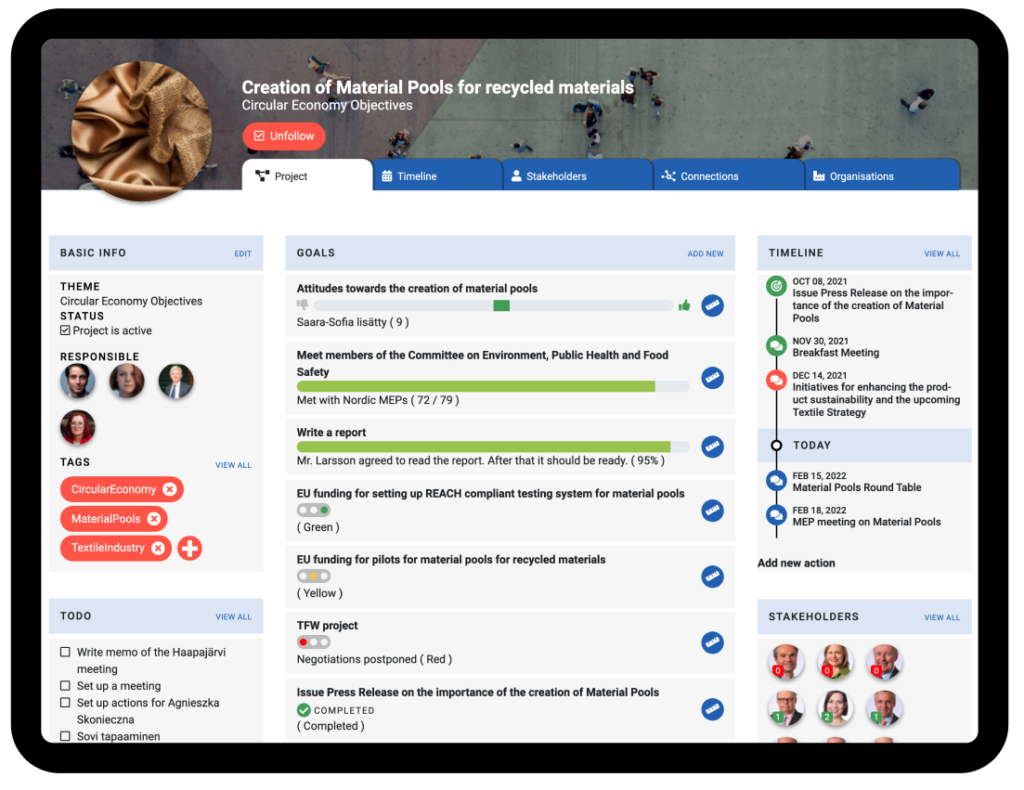This screenshot has height=790, width=1024.
Task: Click View All next to Tags
Action: coord(233,465)
